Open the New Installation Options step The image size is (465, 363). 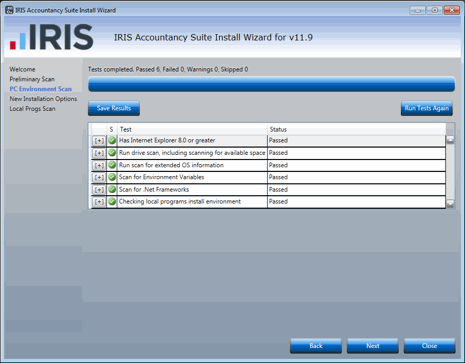click(x=43, y=99)
